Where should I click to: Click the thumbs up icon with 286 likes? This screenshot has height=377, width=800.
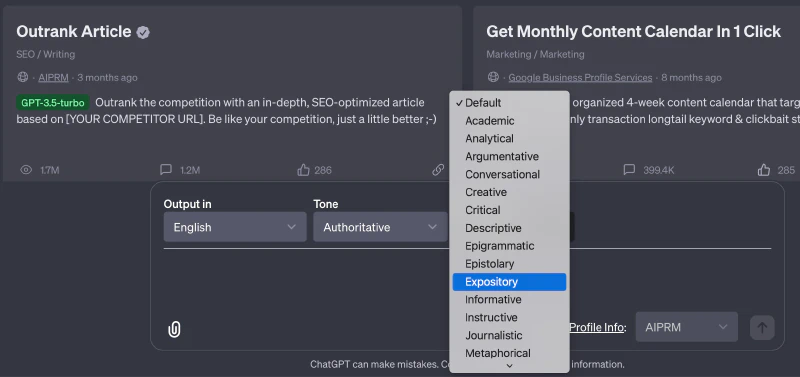click(304, 170)
